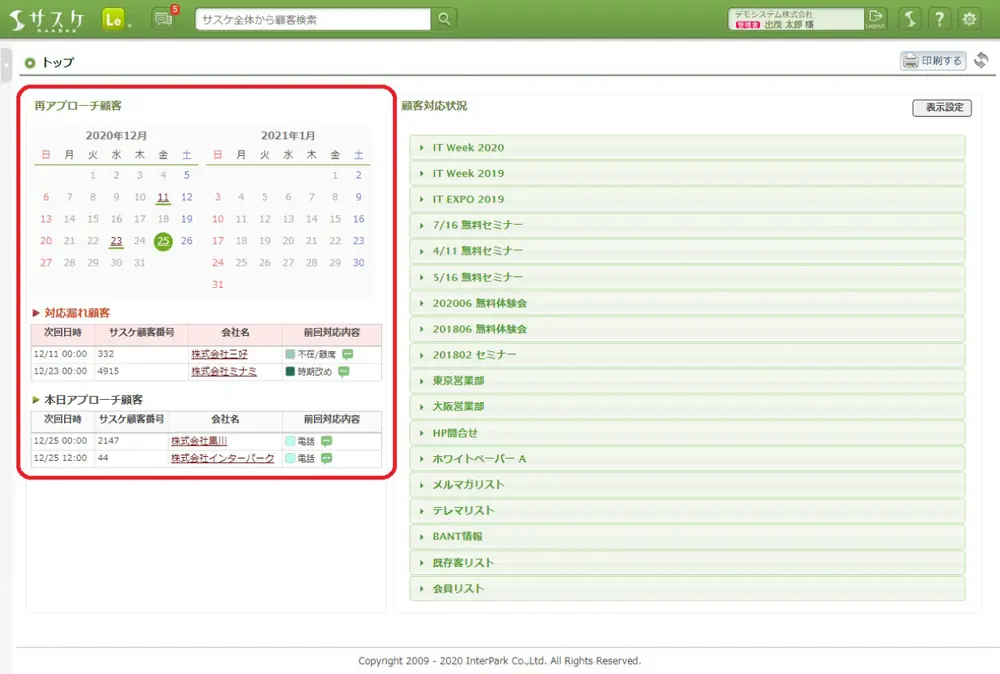Select December 25 highlighted on calendar
Viewport: 1000px width, 674px height.
pyautogui.click(x=163, y=241)
